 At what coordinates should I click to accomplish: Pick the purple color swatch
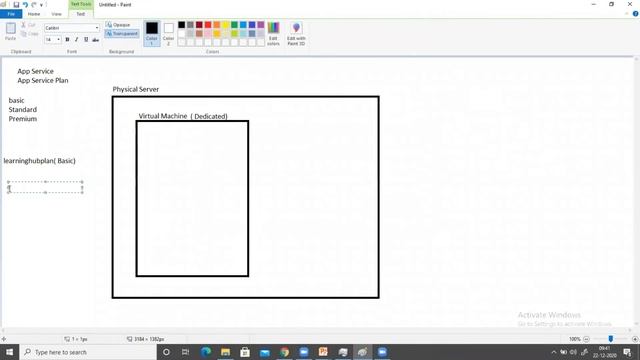tap(261, 25)
